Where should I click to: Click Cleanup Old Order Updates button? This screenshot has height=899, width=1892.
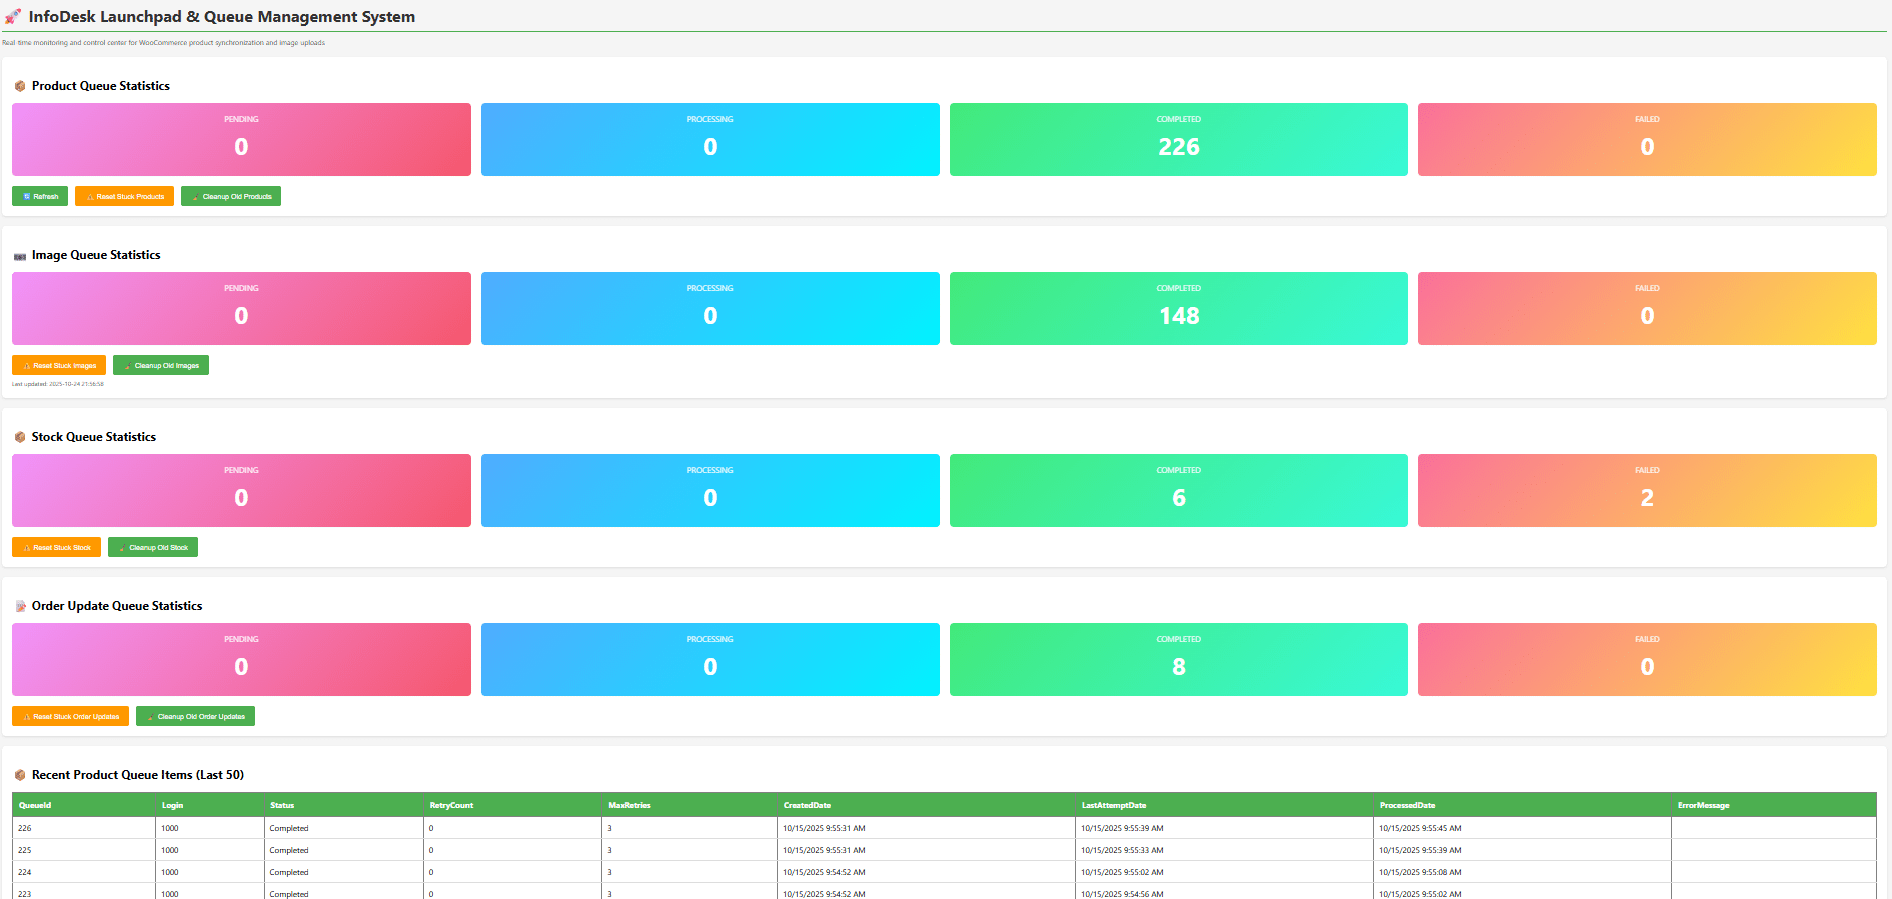pyautogui.click(x=195, y=716)
